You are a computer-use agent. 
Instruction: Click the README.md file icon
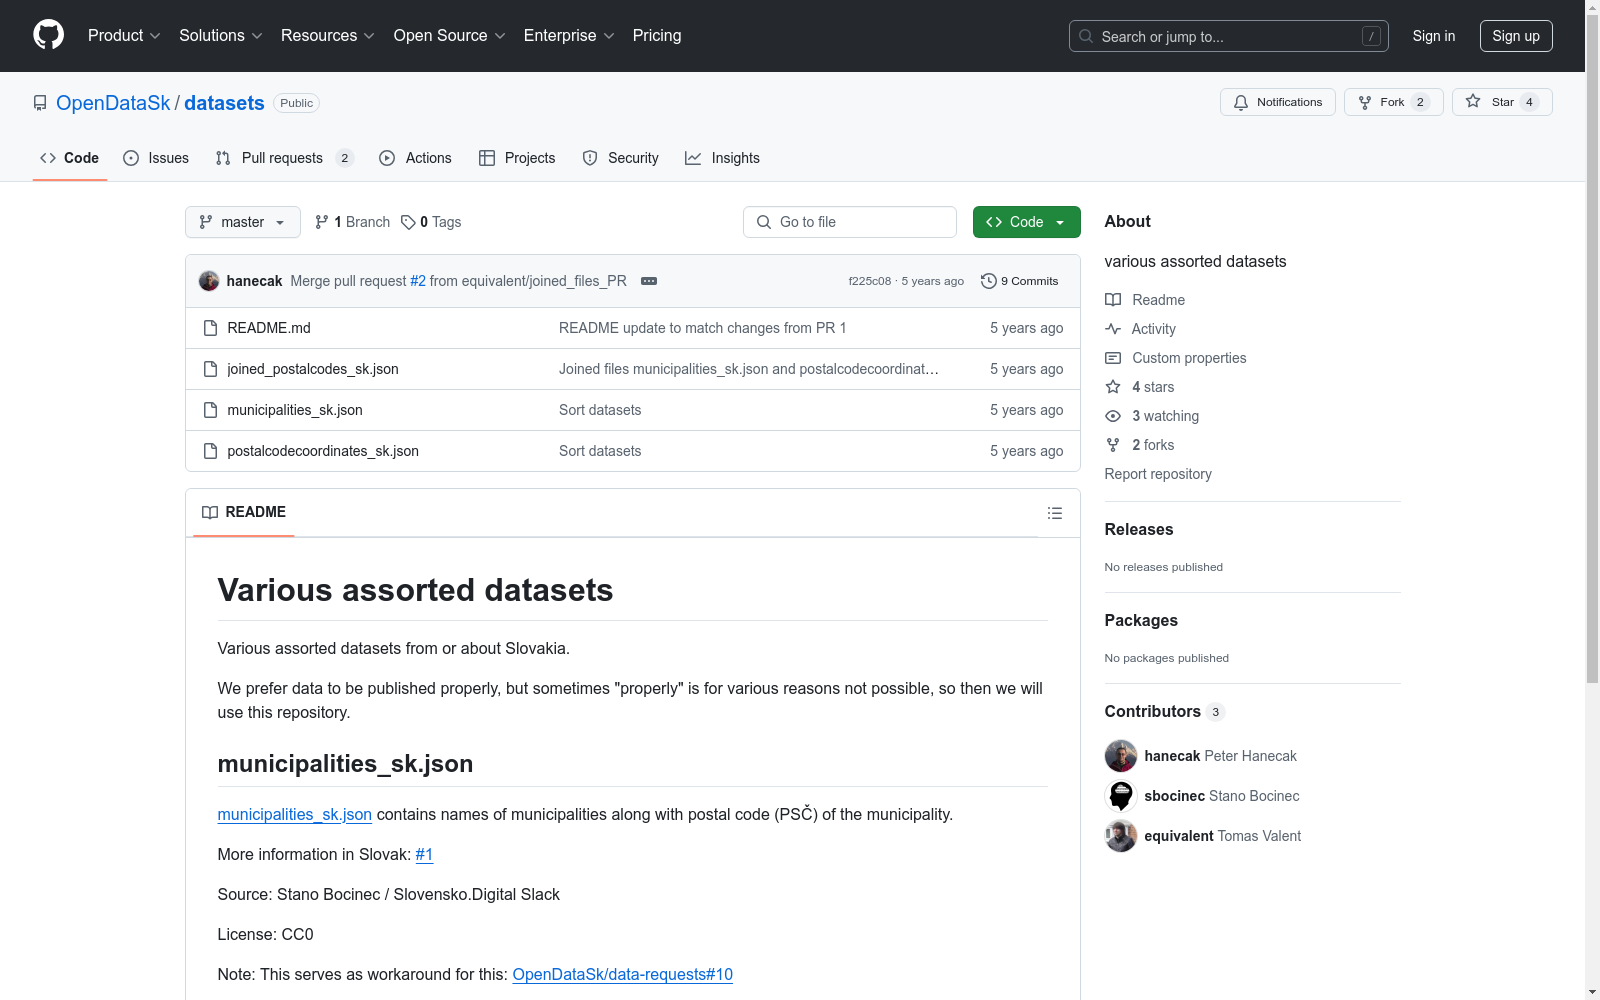[x=210, y=328]
